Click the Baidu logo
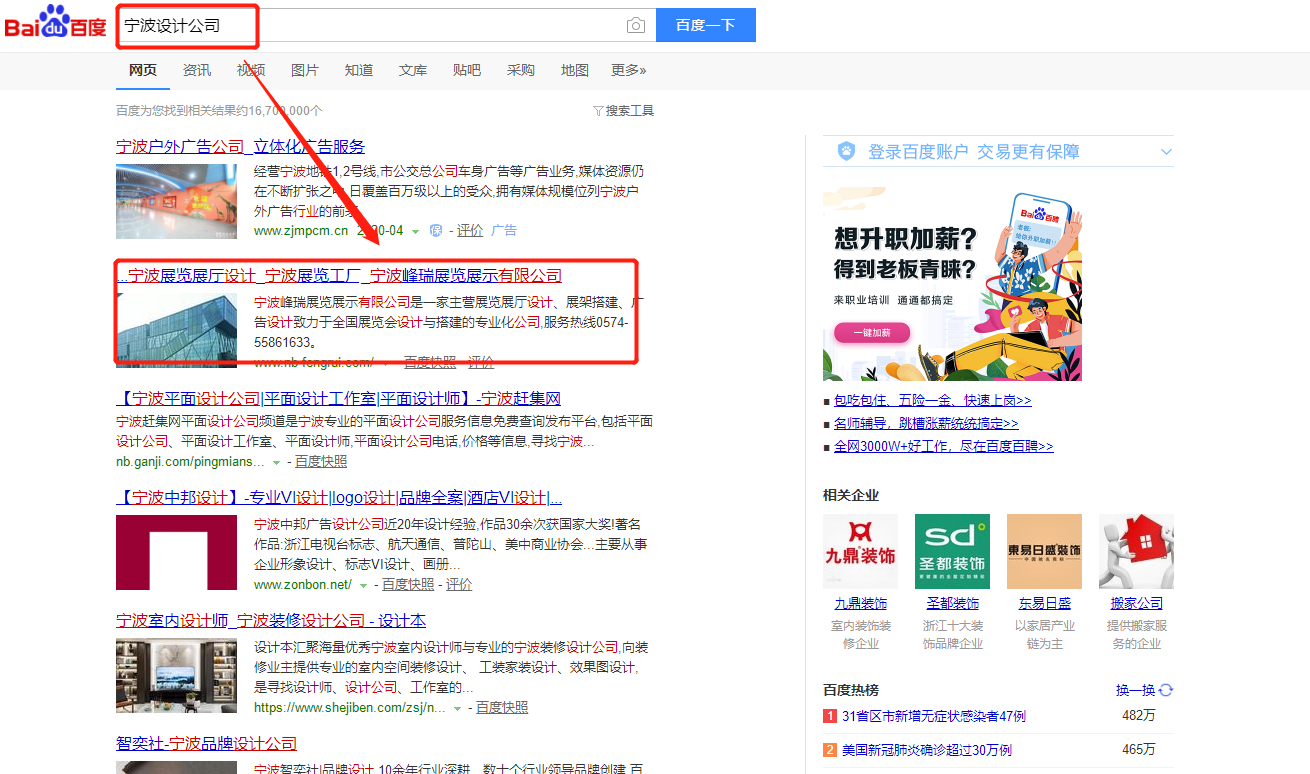 click(55, 24)
